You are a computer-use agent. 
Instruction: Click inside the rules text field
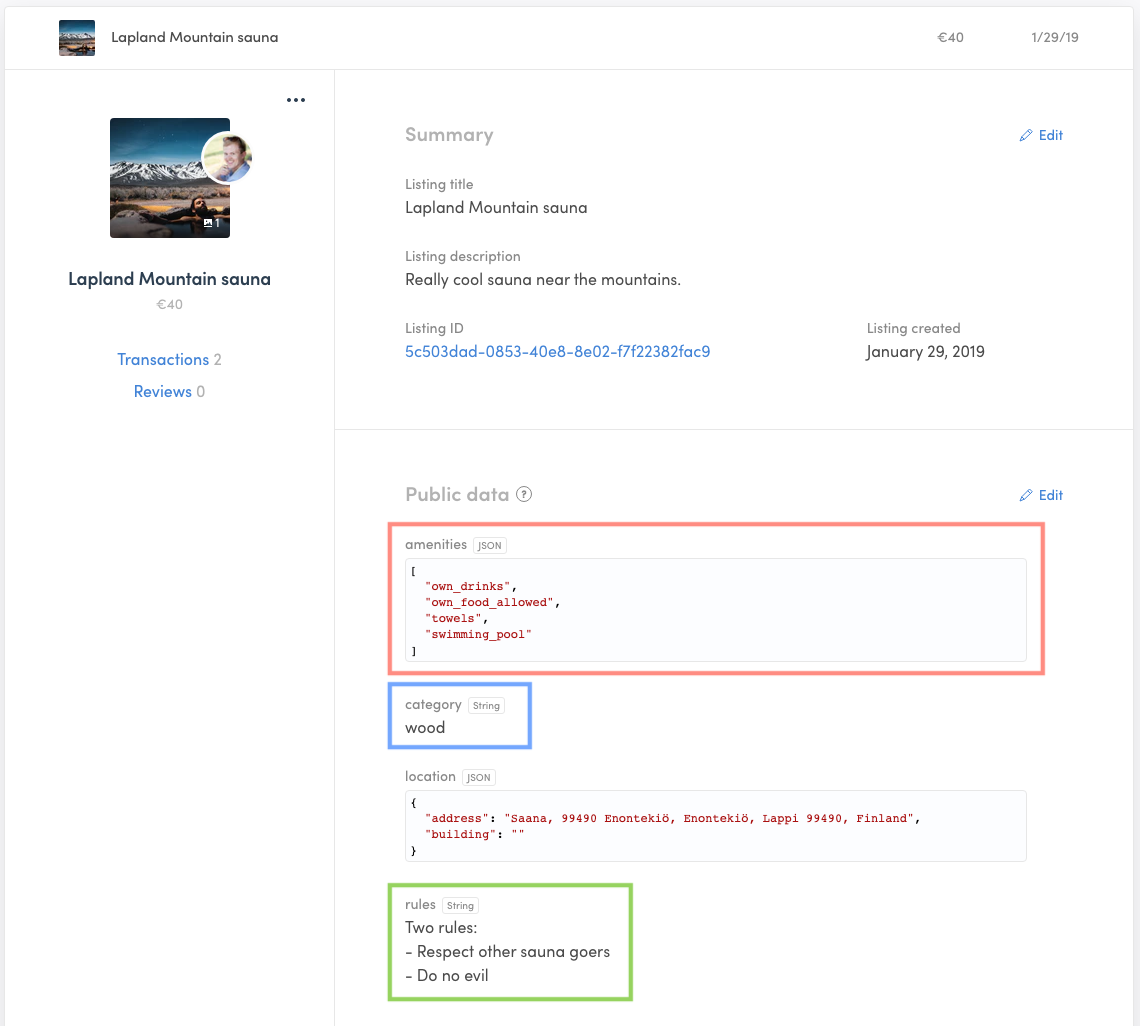[506, 951]
